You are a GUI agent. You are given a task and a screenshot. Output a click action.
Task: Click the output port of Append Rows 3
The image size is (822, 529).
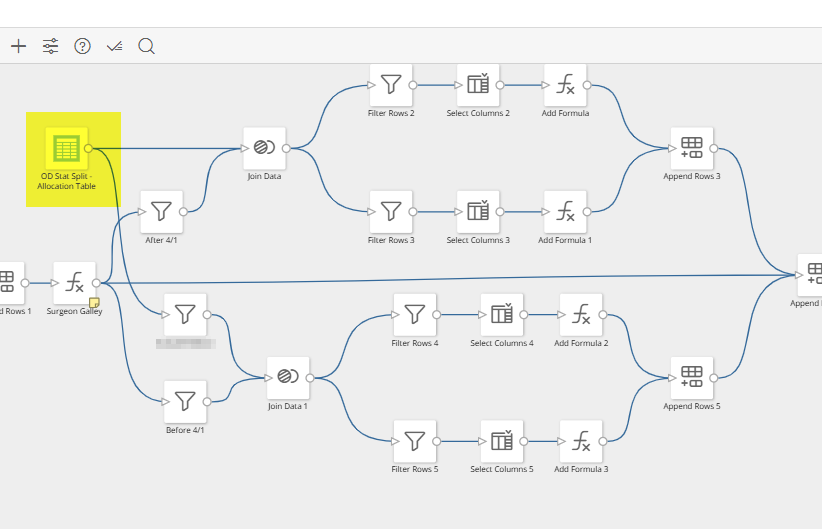point(713,148)
